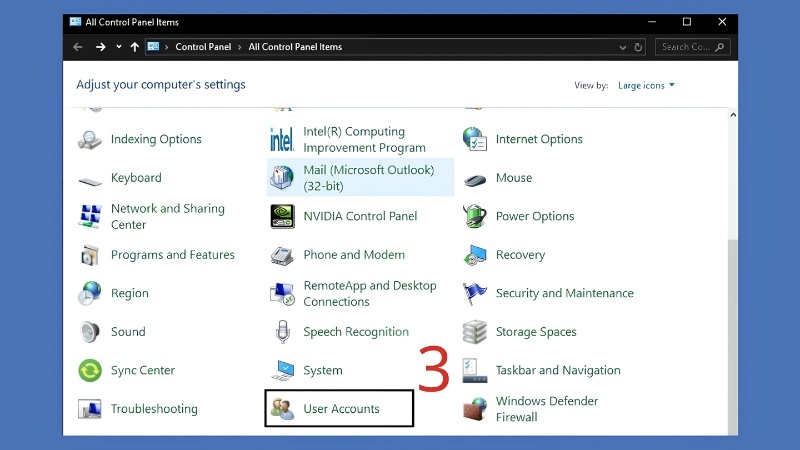Open NVIDIA Control Panel link text
800x450 pixels.
pyautogui.click(x=360, y=216)
